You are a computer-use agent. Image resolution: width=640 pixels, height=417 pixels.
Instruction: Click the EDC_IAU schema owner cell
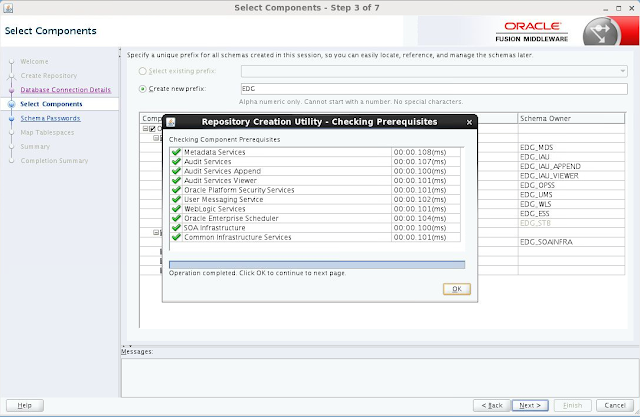(x=571, y=157)
